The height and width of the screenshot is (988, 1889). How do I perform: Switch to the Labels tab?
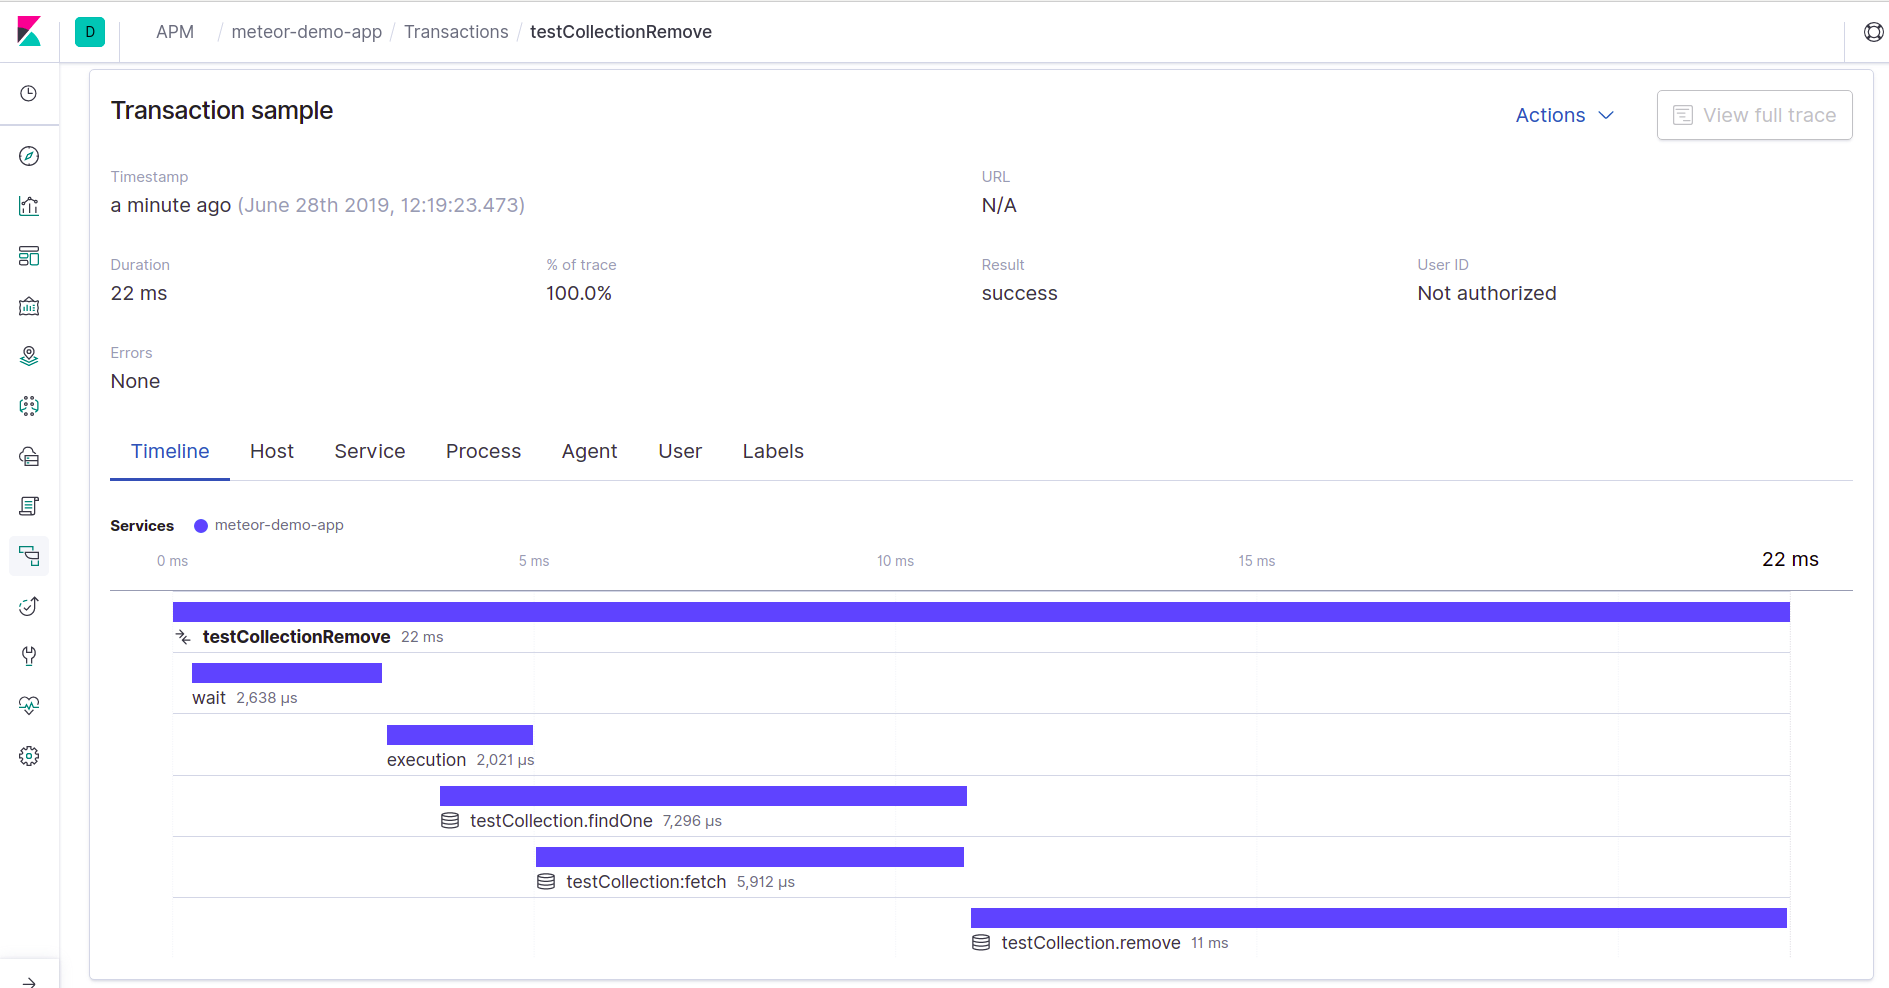click(773, 452)
